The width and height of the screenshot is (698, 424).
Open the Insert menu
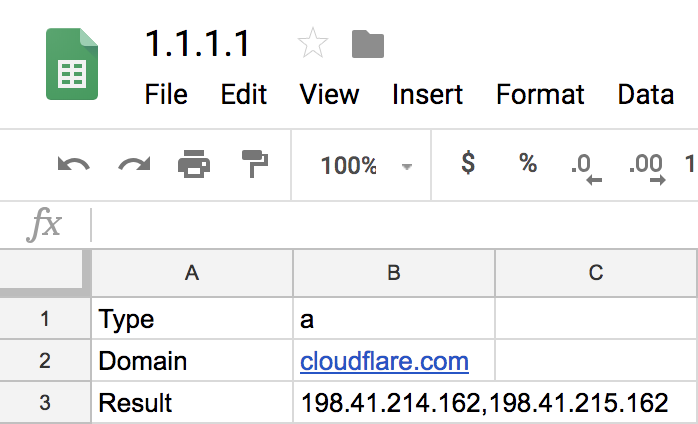pyautogui.click(x=427, y=95)
